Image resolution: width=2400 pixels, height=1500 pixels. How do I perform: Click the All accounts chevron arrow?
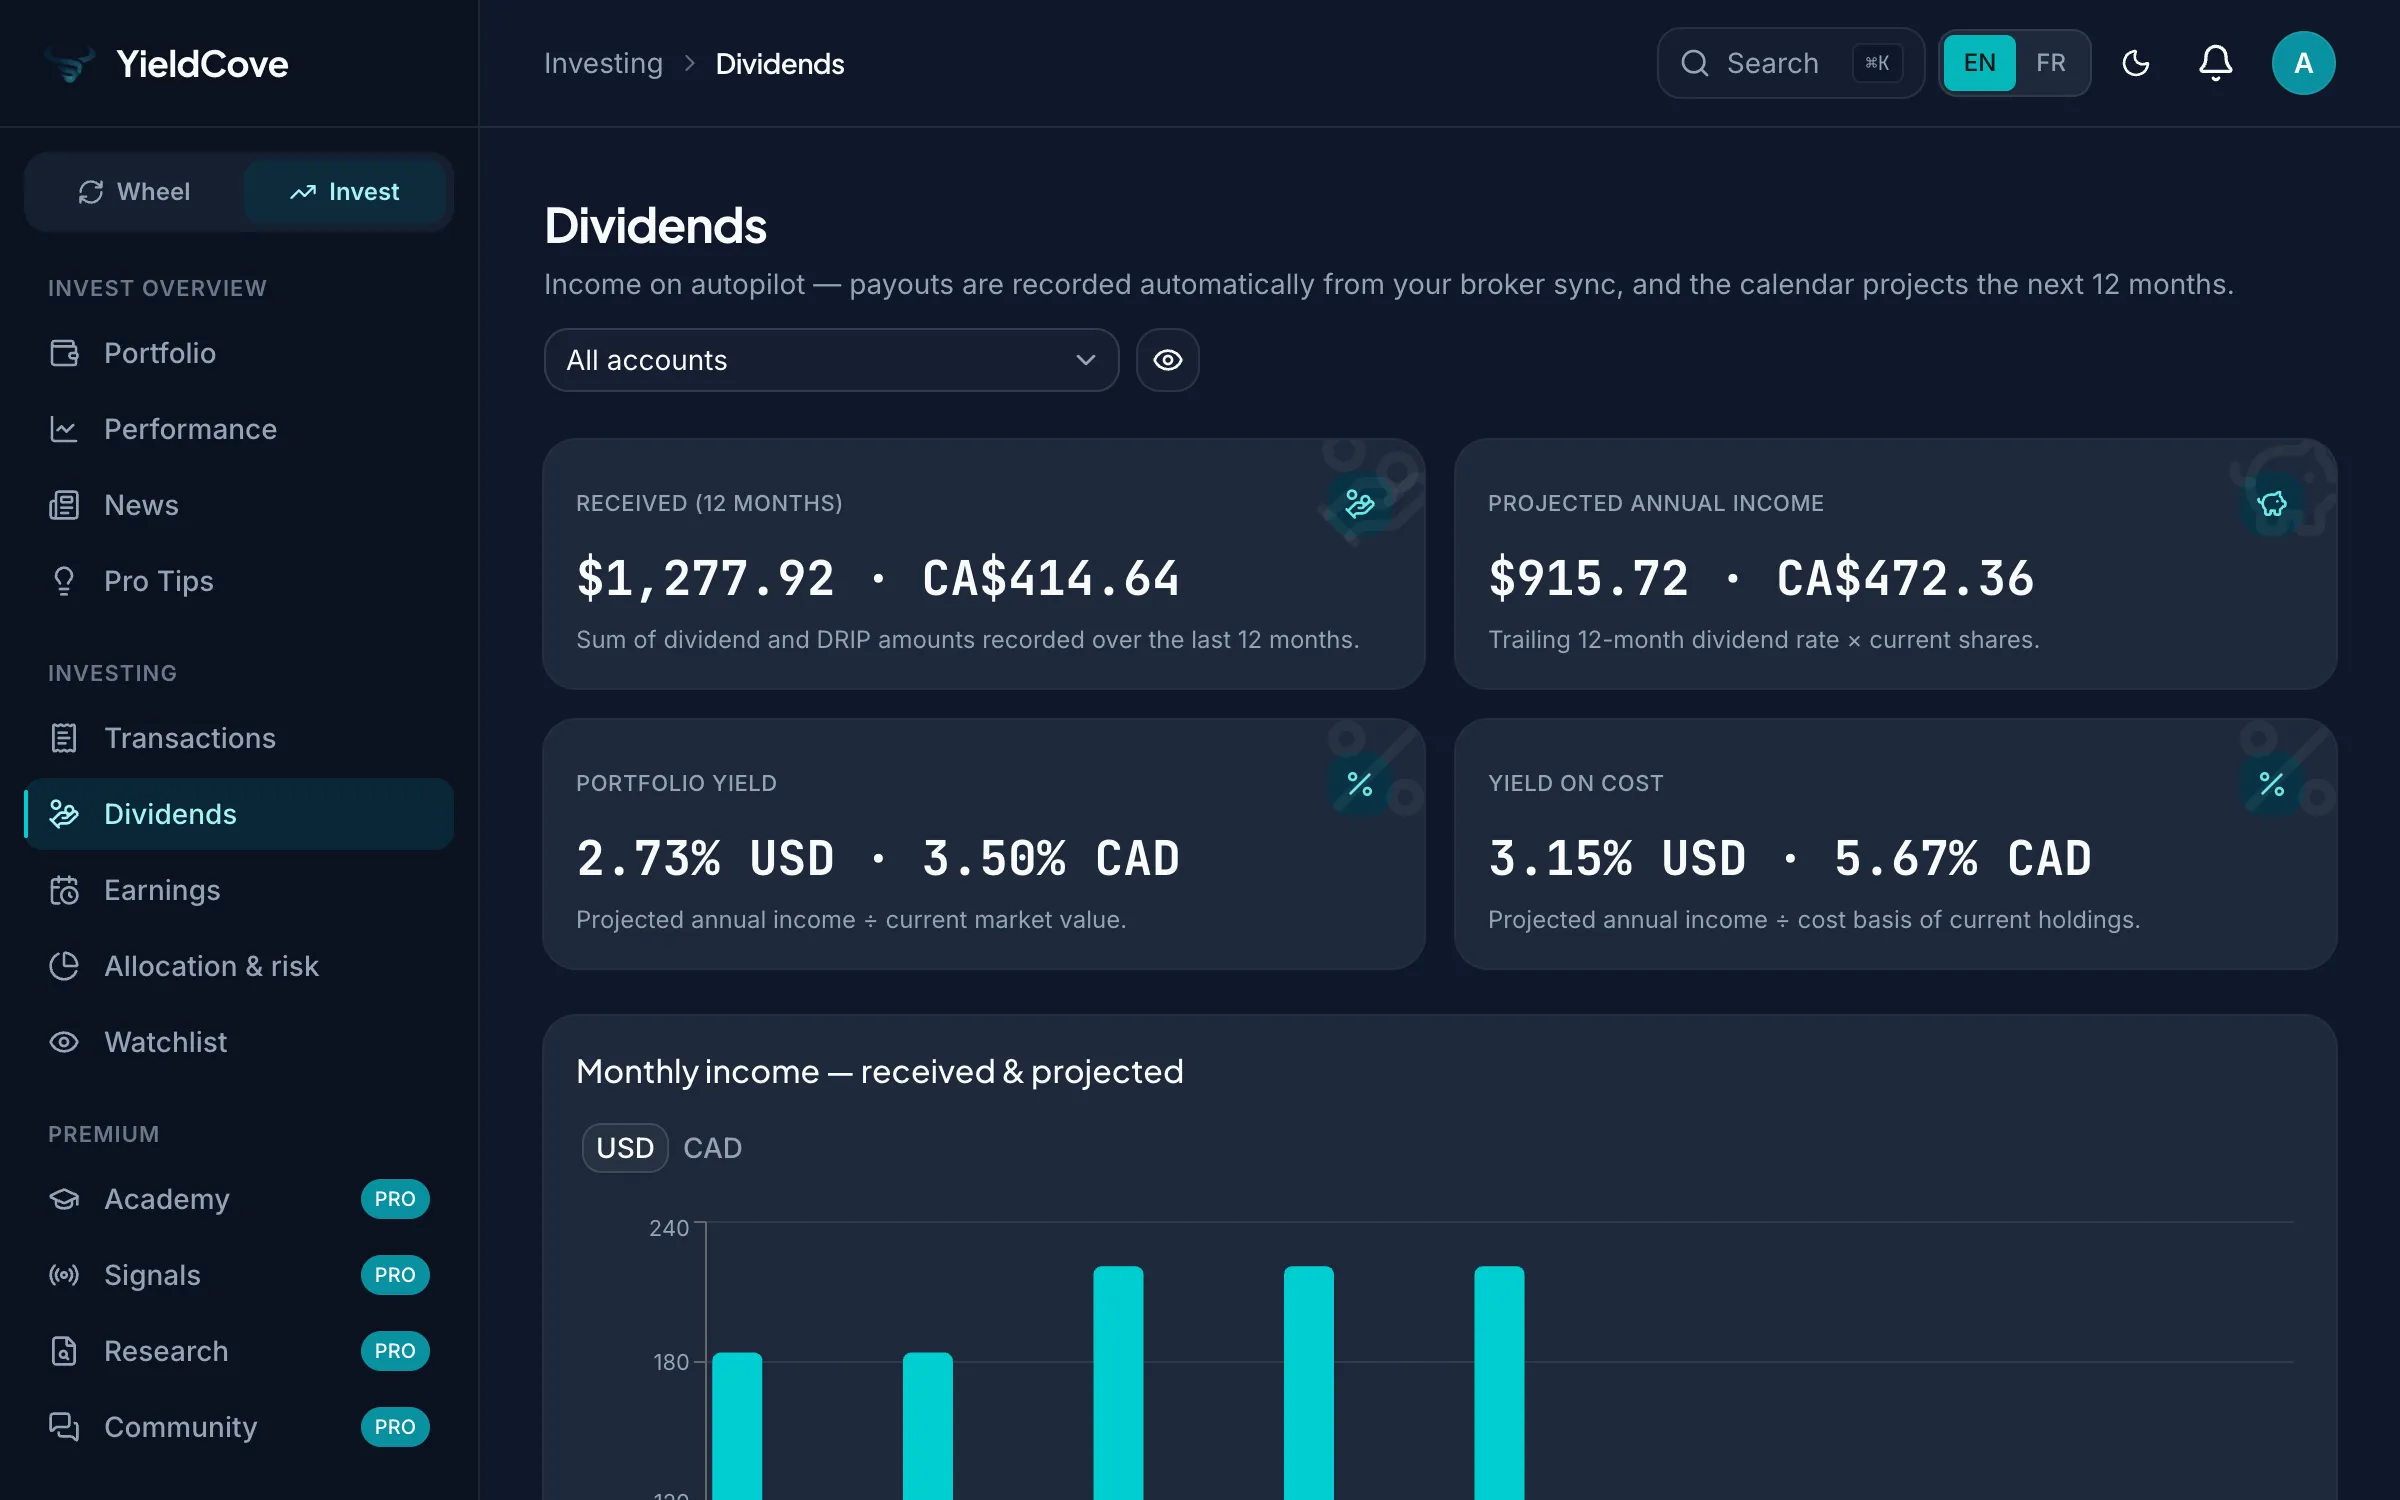point(1085,360)
